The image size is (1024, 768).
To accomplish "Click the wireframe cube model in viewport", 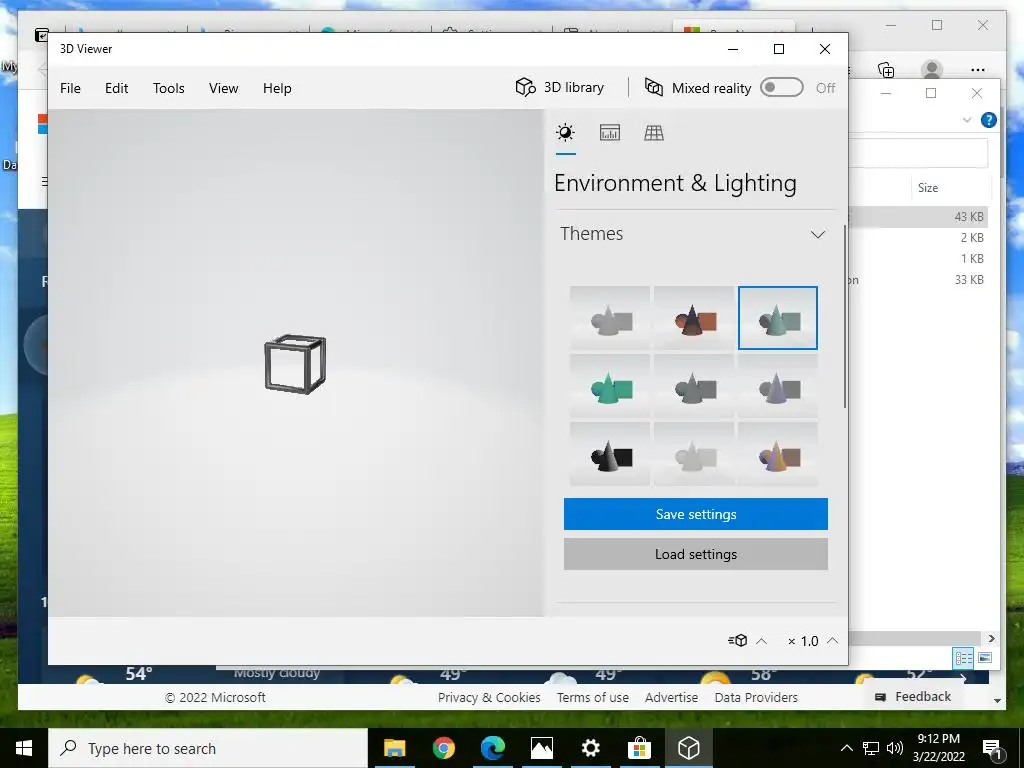I will [295, 364].
